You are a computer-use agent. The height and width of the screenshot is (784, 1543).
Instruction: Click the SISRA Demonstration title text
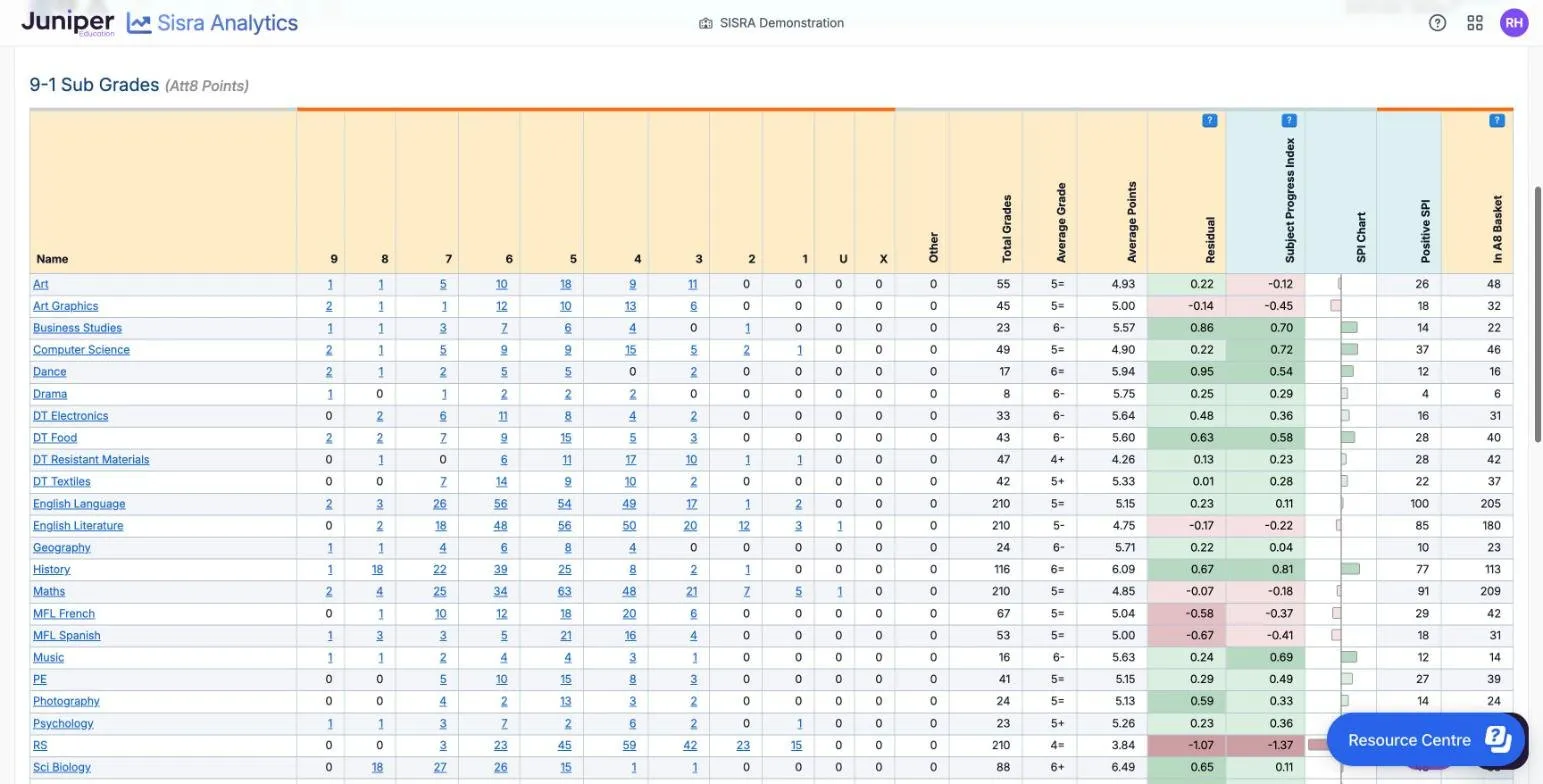782,23
